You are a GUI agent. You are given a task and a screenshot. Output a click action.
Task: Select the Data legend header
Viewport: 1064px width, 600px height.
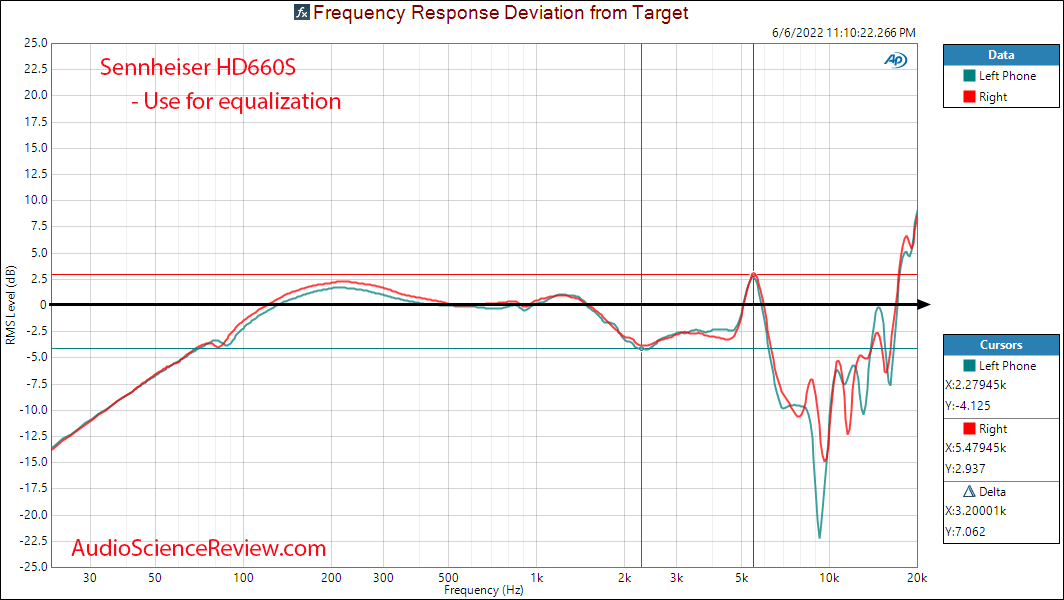coord(1001,55)
